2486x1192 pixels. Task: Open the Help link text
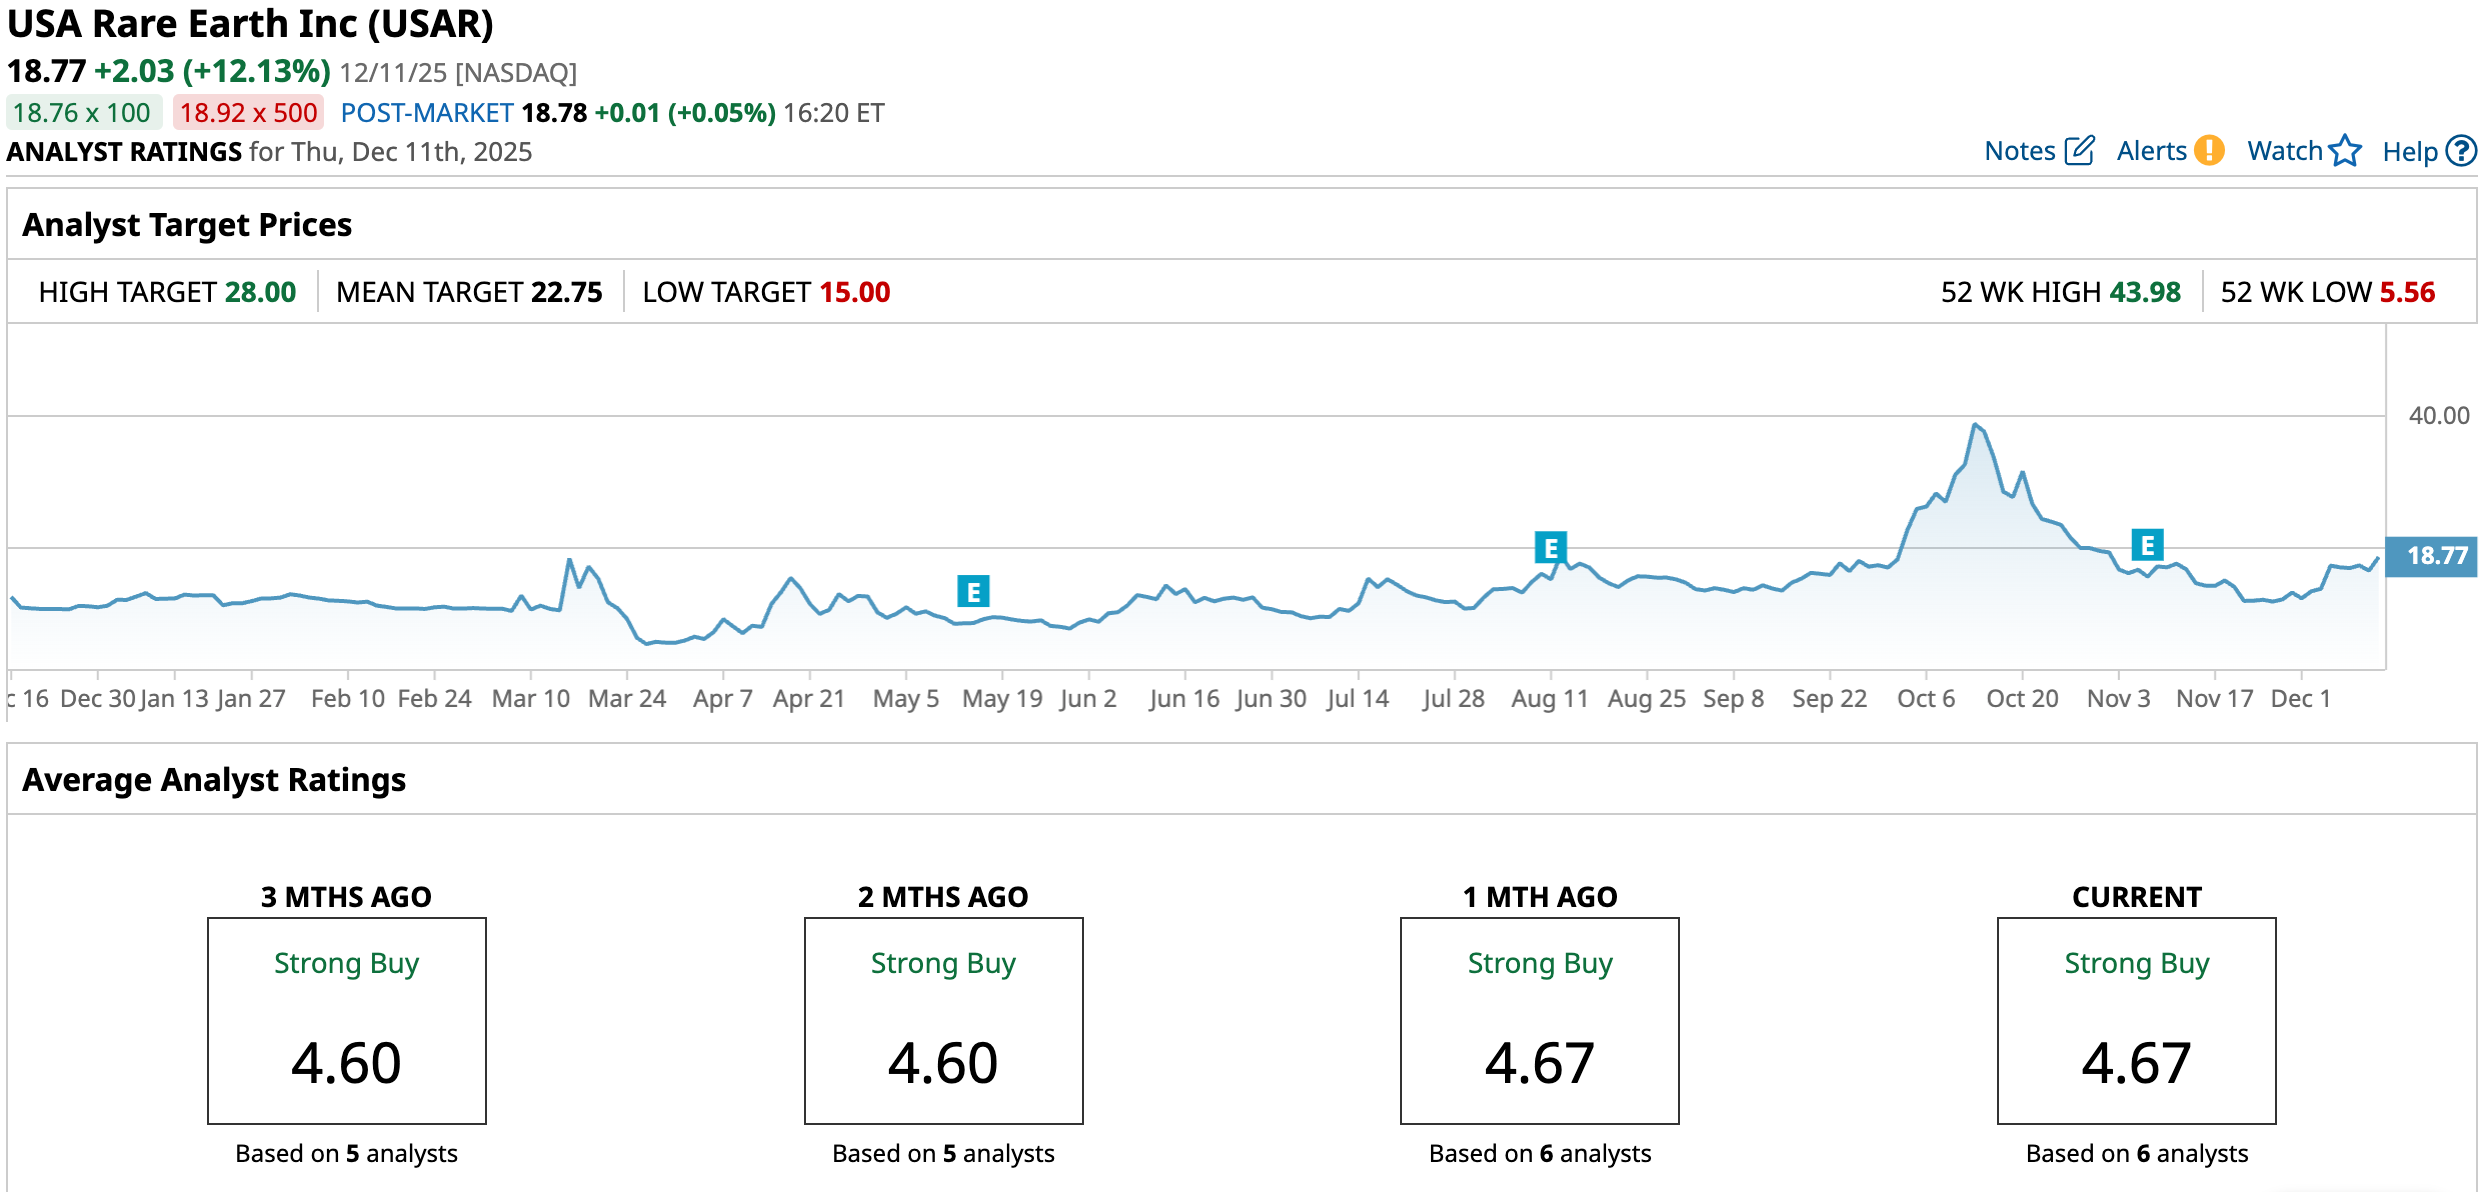click(x=2409, y=152)
